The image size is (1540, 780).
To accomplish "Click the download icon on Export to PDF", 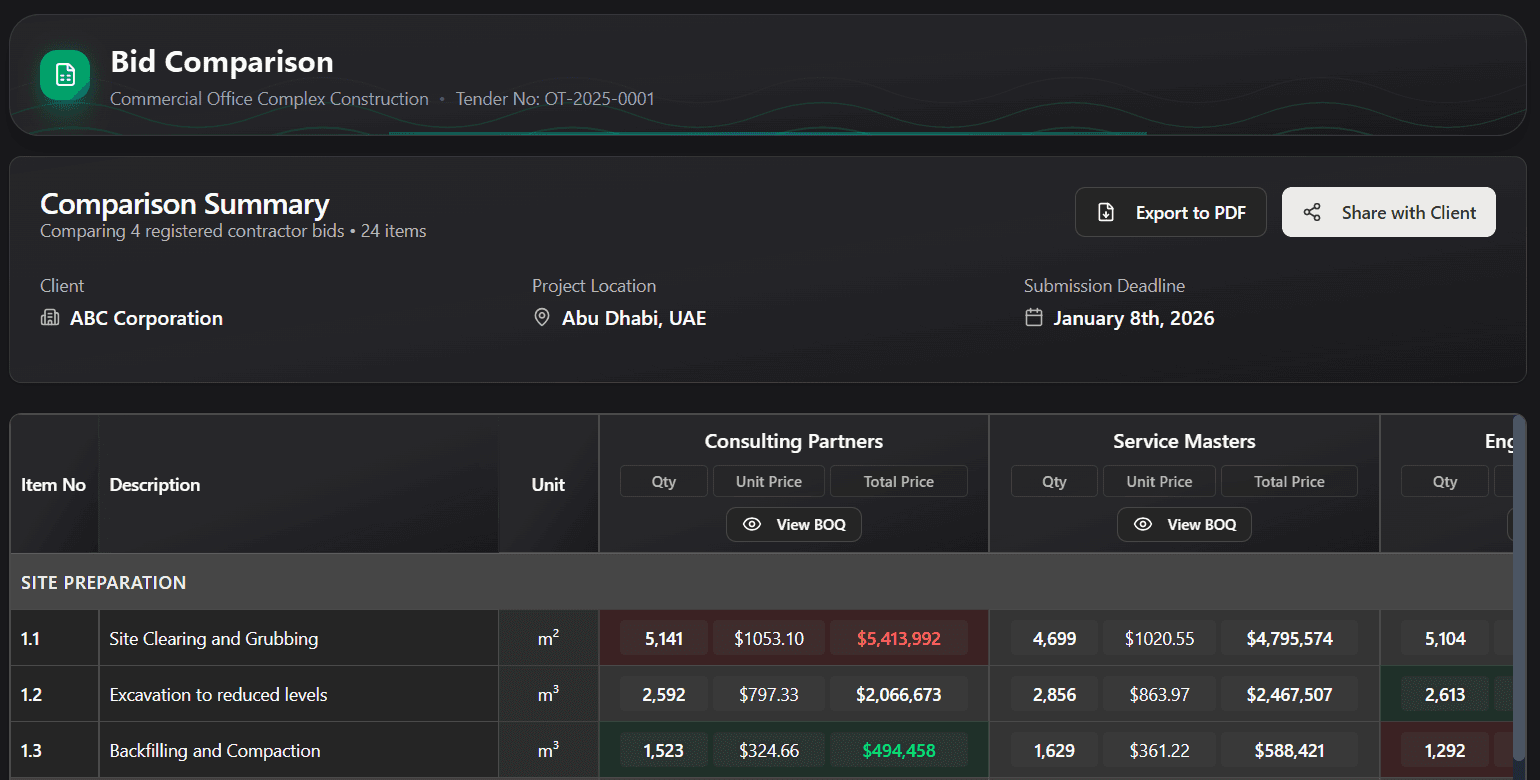I will 1105,211.
